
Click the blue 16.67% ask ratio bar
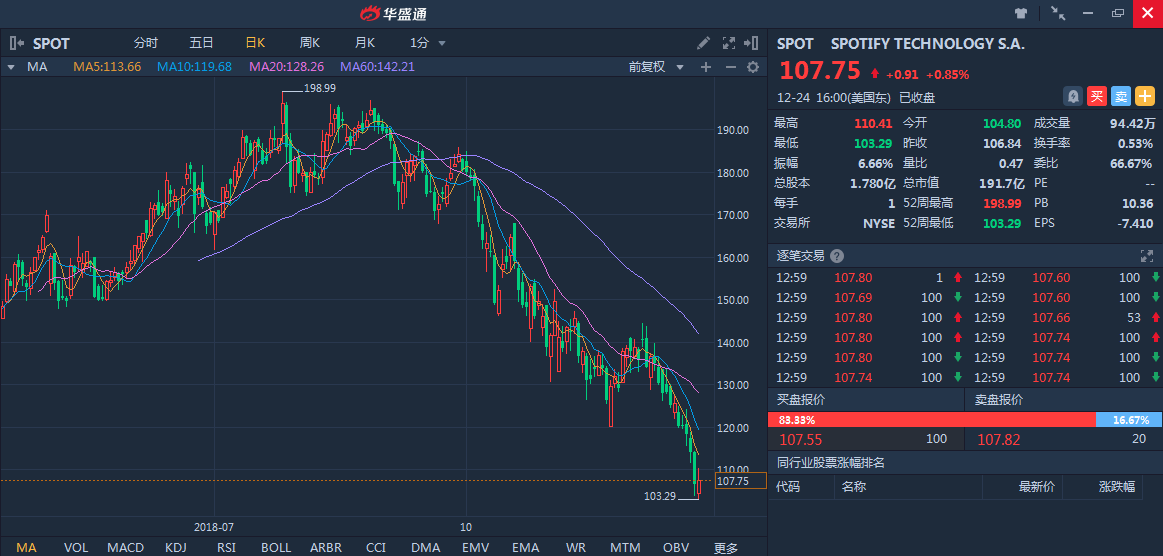[1129, 420]
